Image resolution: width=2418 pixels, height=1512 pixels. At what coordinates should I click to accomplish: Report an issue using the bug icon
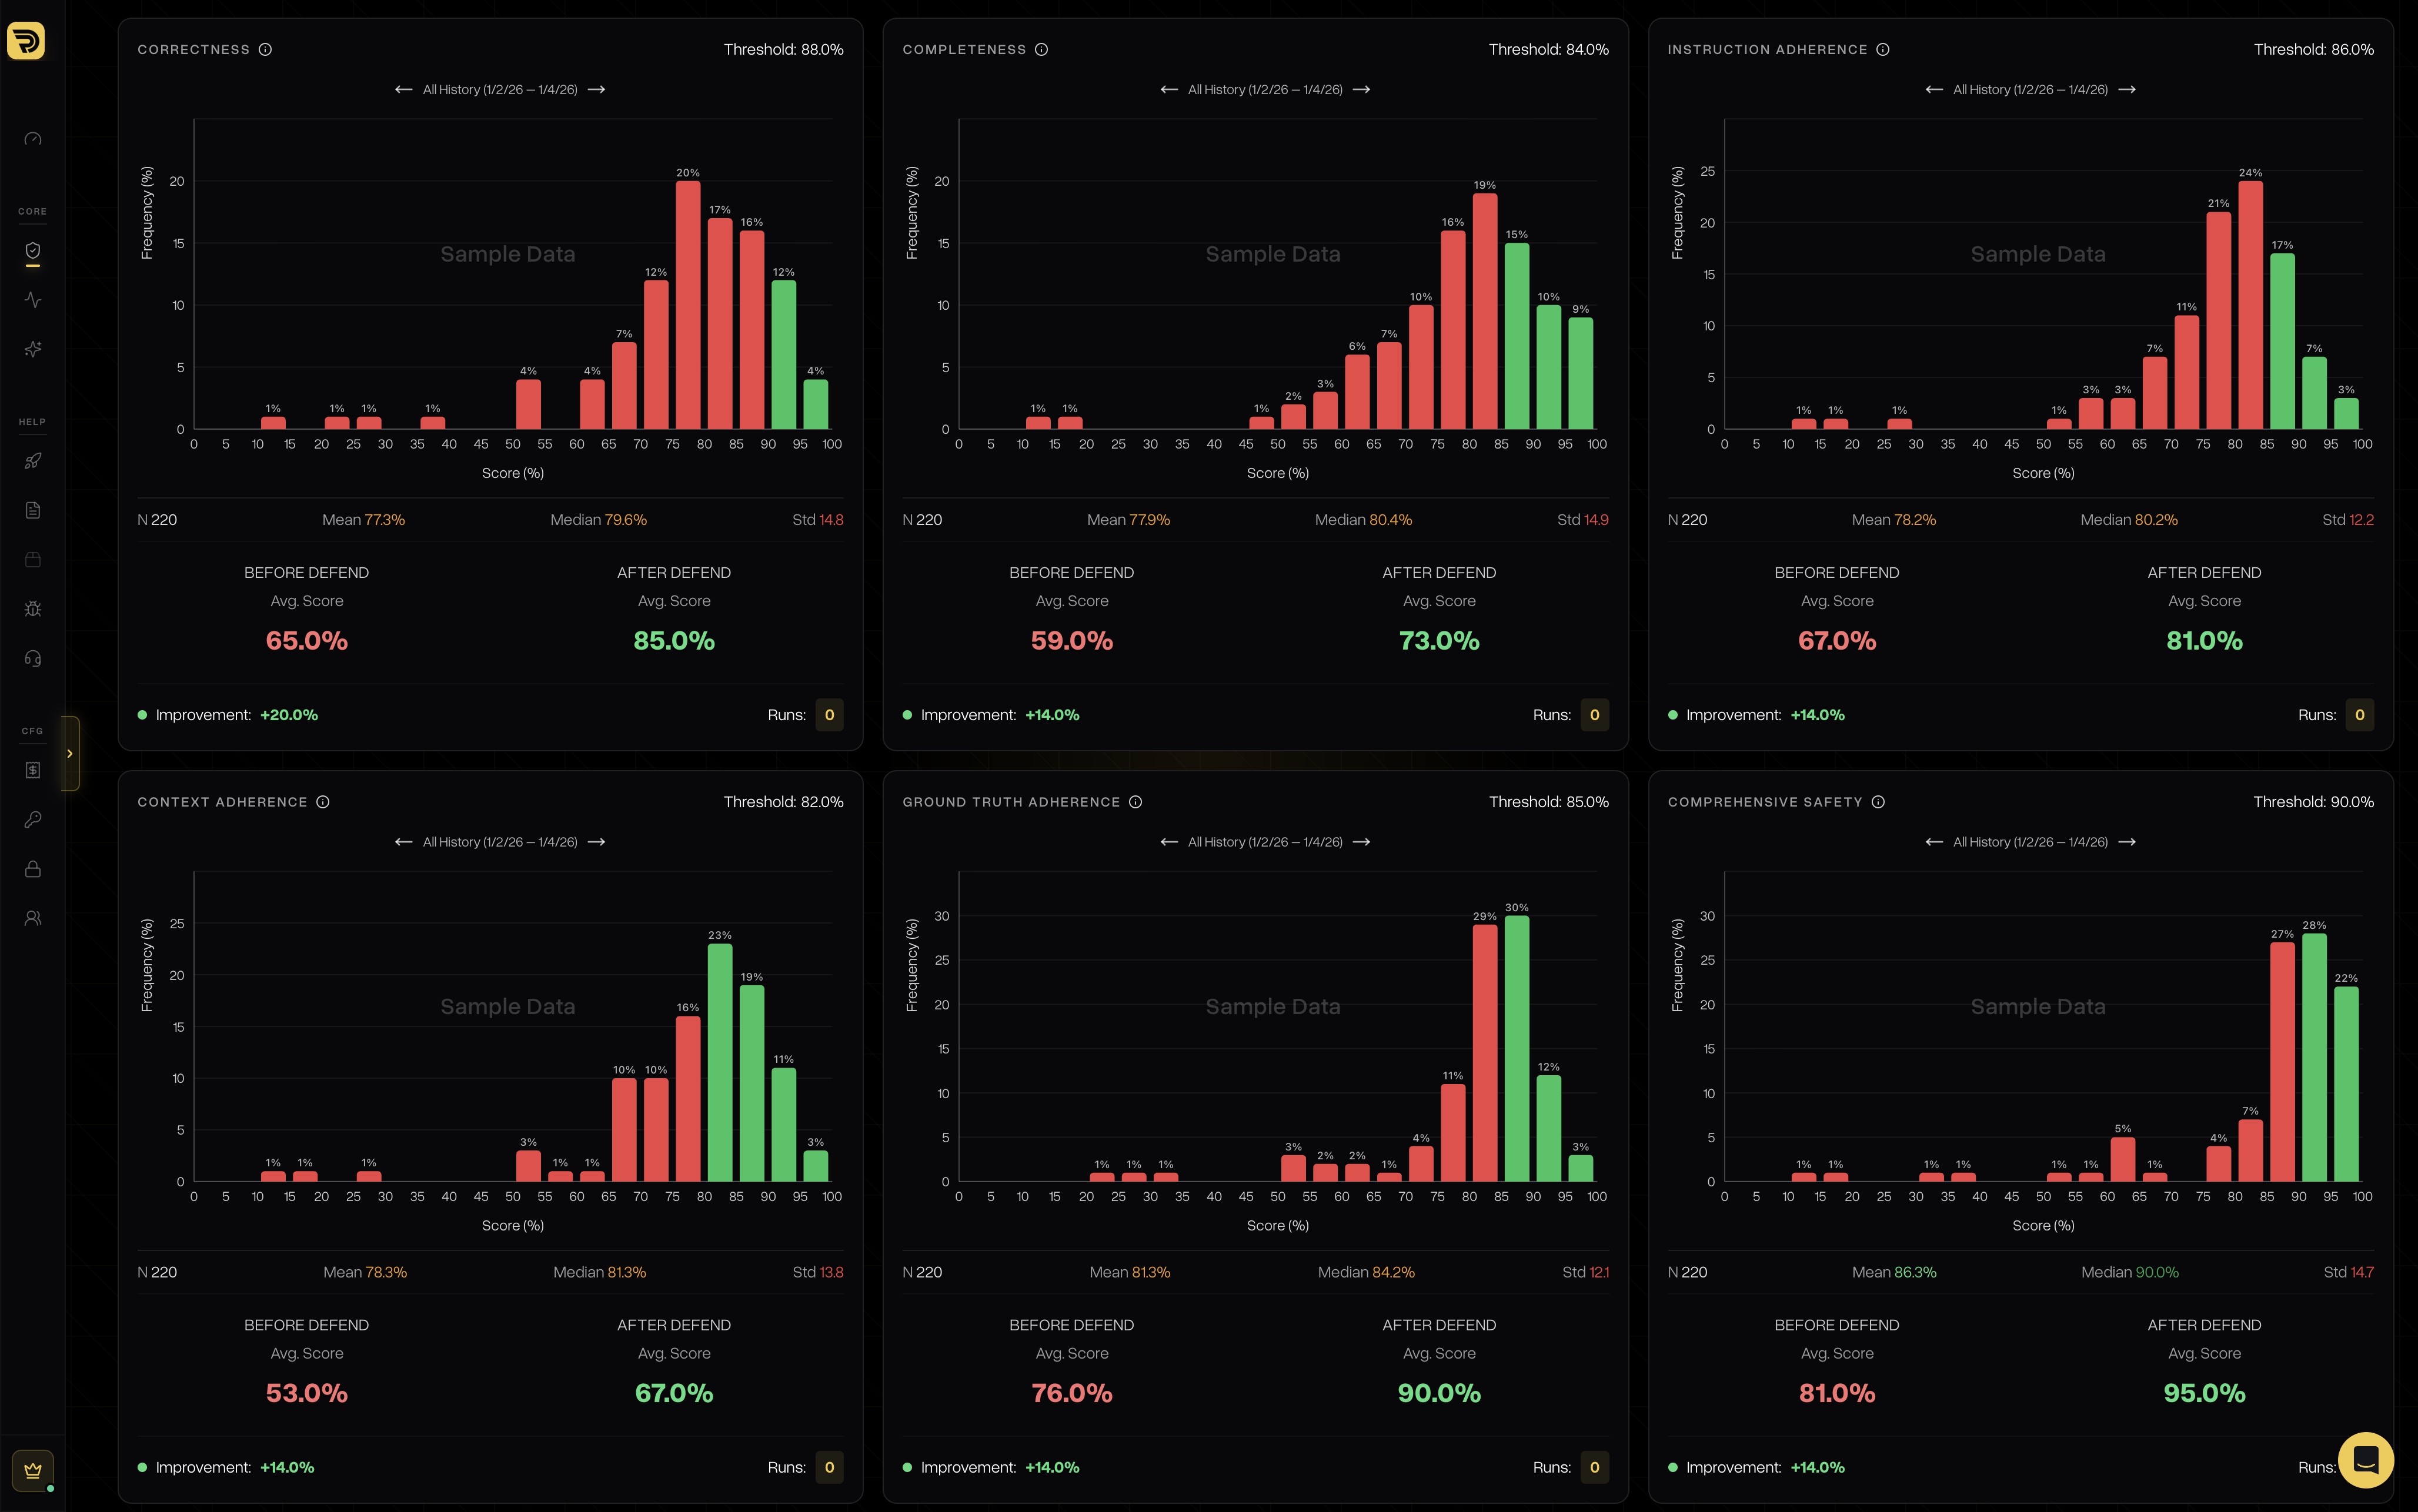(x=32, y=608)
